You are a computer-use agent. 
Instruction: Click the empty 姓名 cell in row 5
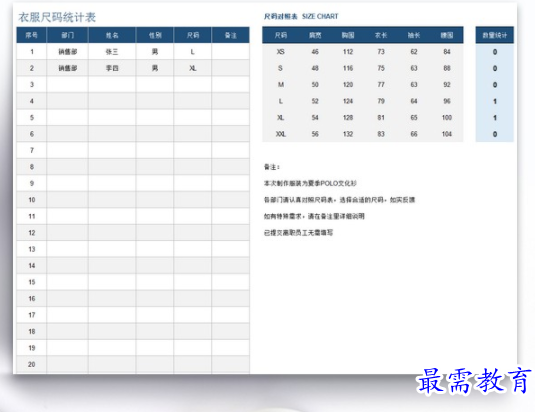pyautogui.click(x=112, y=117)
